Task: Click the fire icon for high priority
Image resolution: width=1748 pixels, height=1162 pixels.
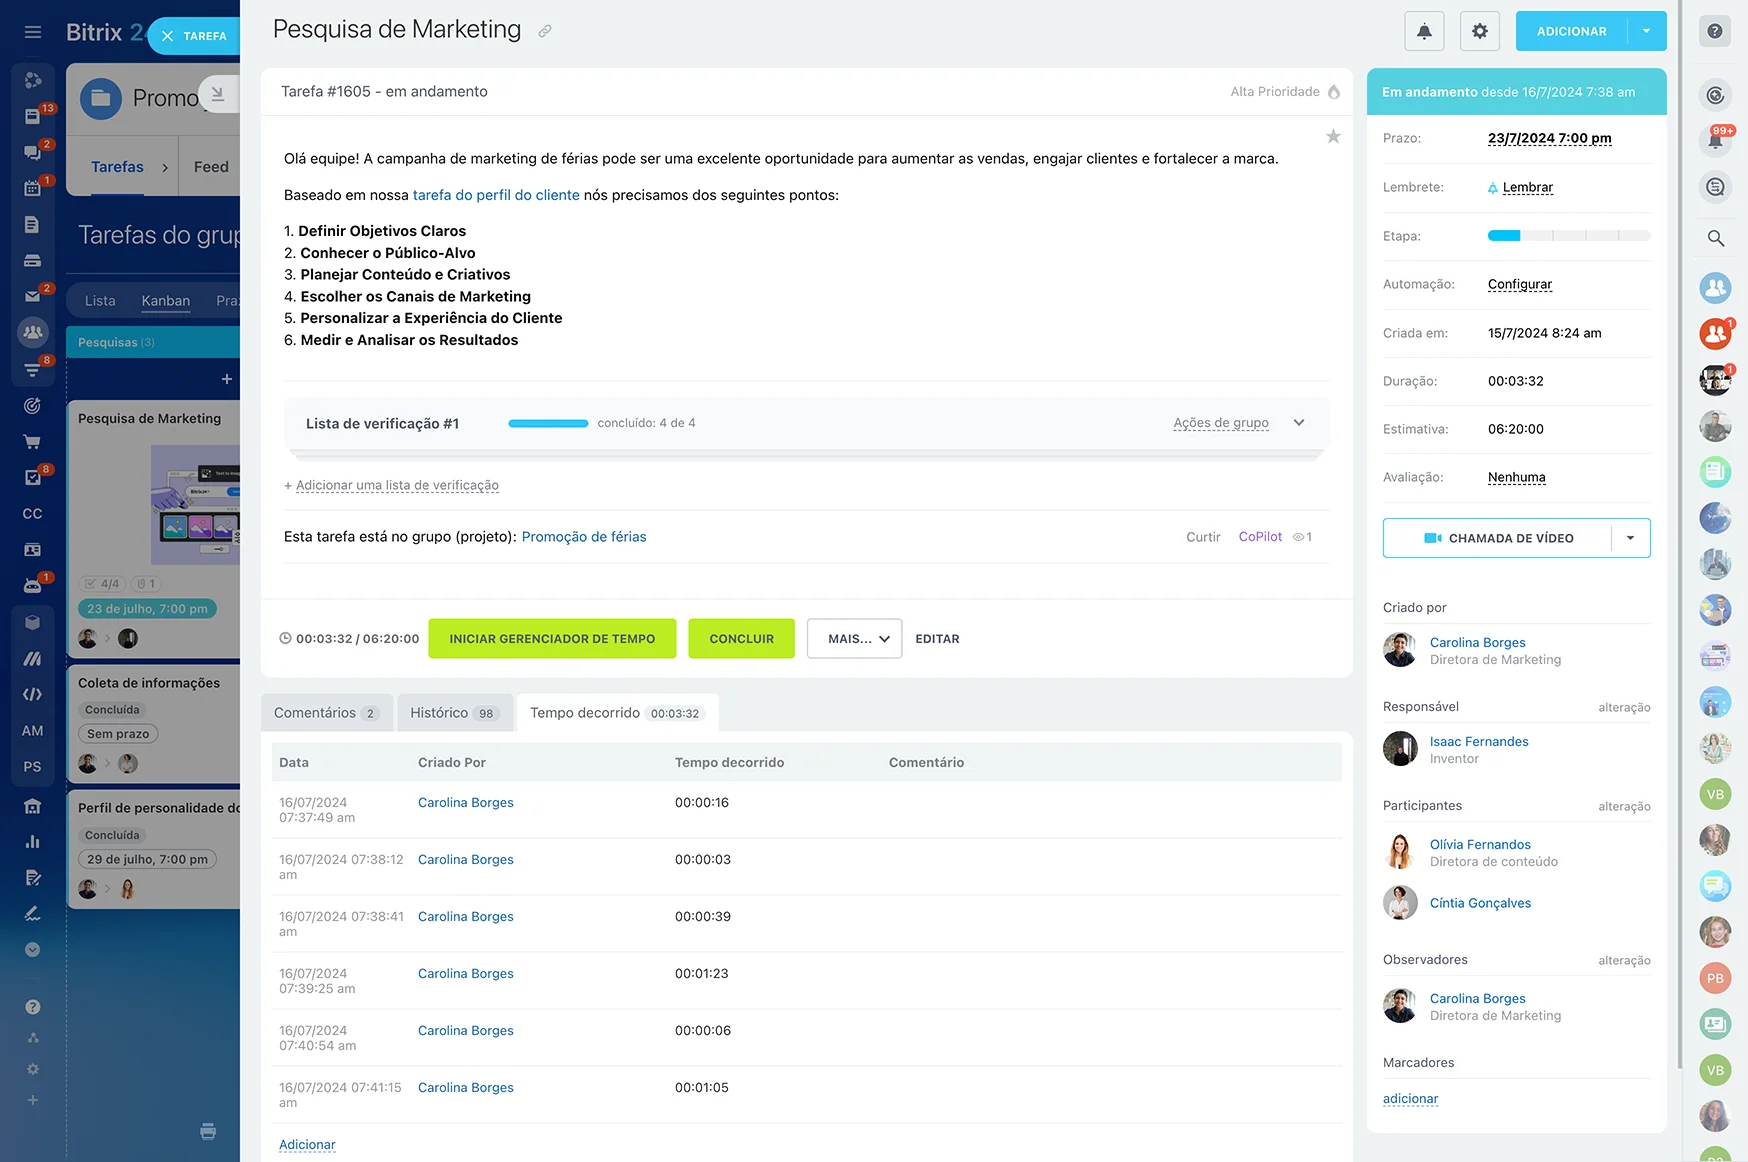Action: [x=1333, y=92]
